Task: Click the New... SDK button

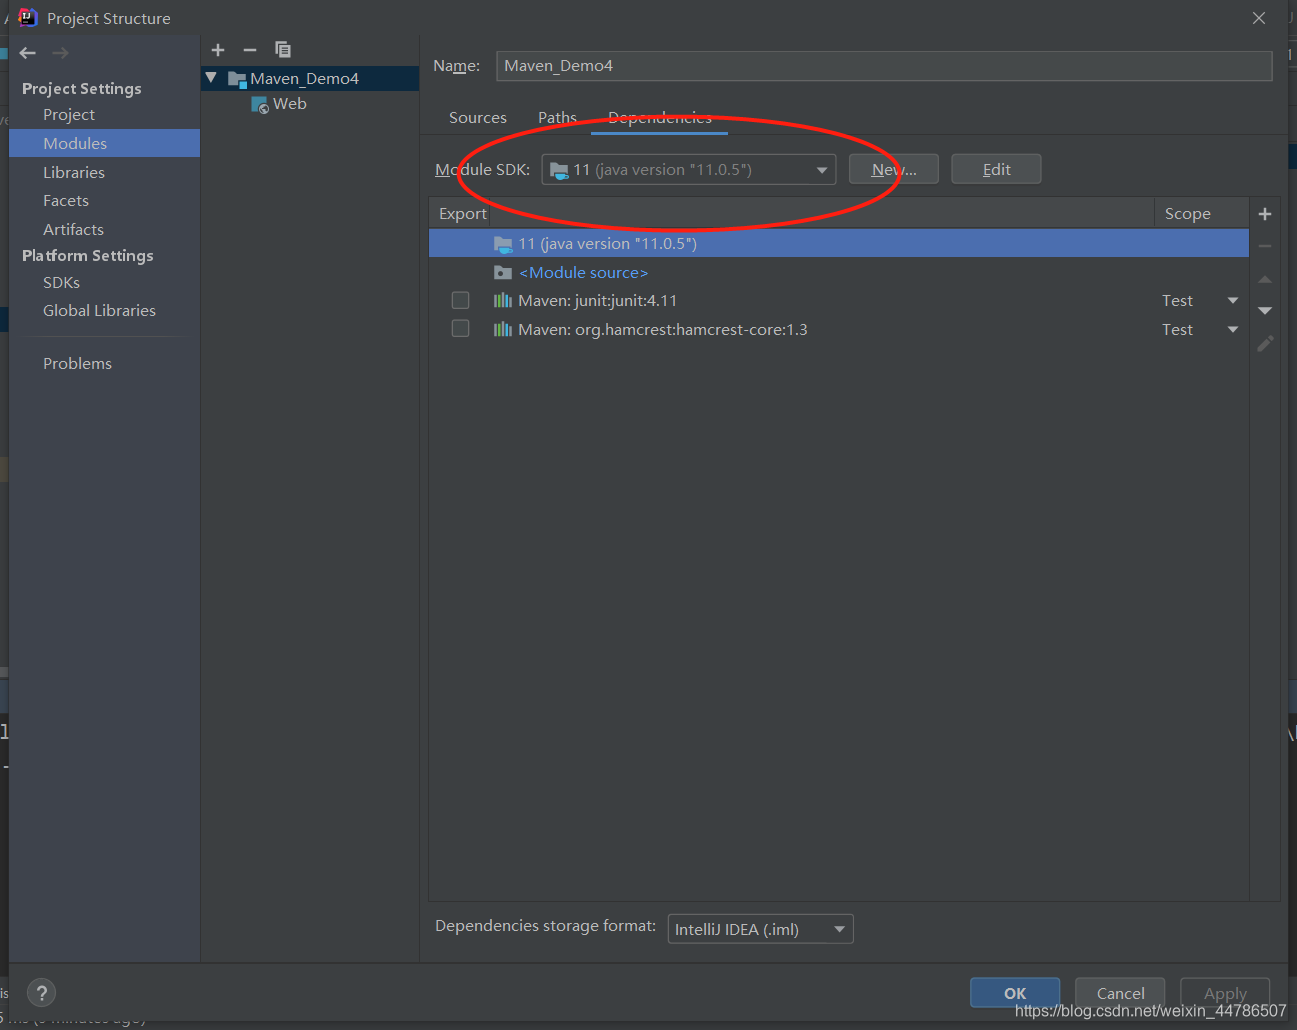Action: 894,169
